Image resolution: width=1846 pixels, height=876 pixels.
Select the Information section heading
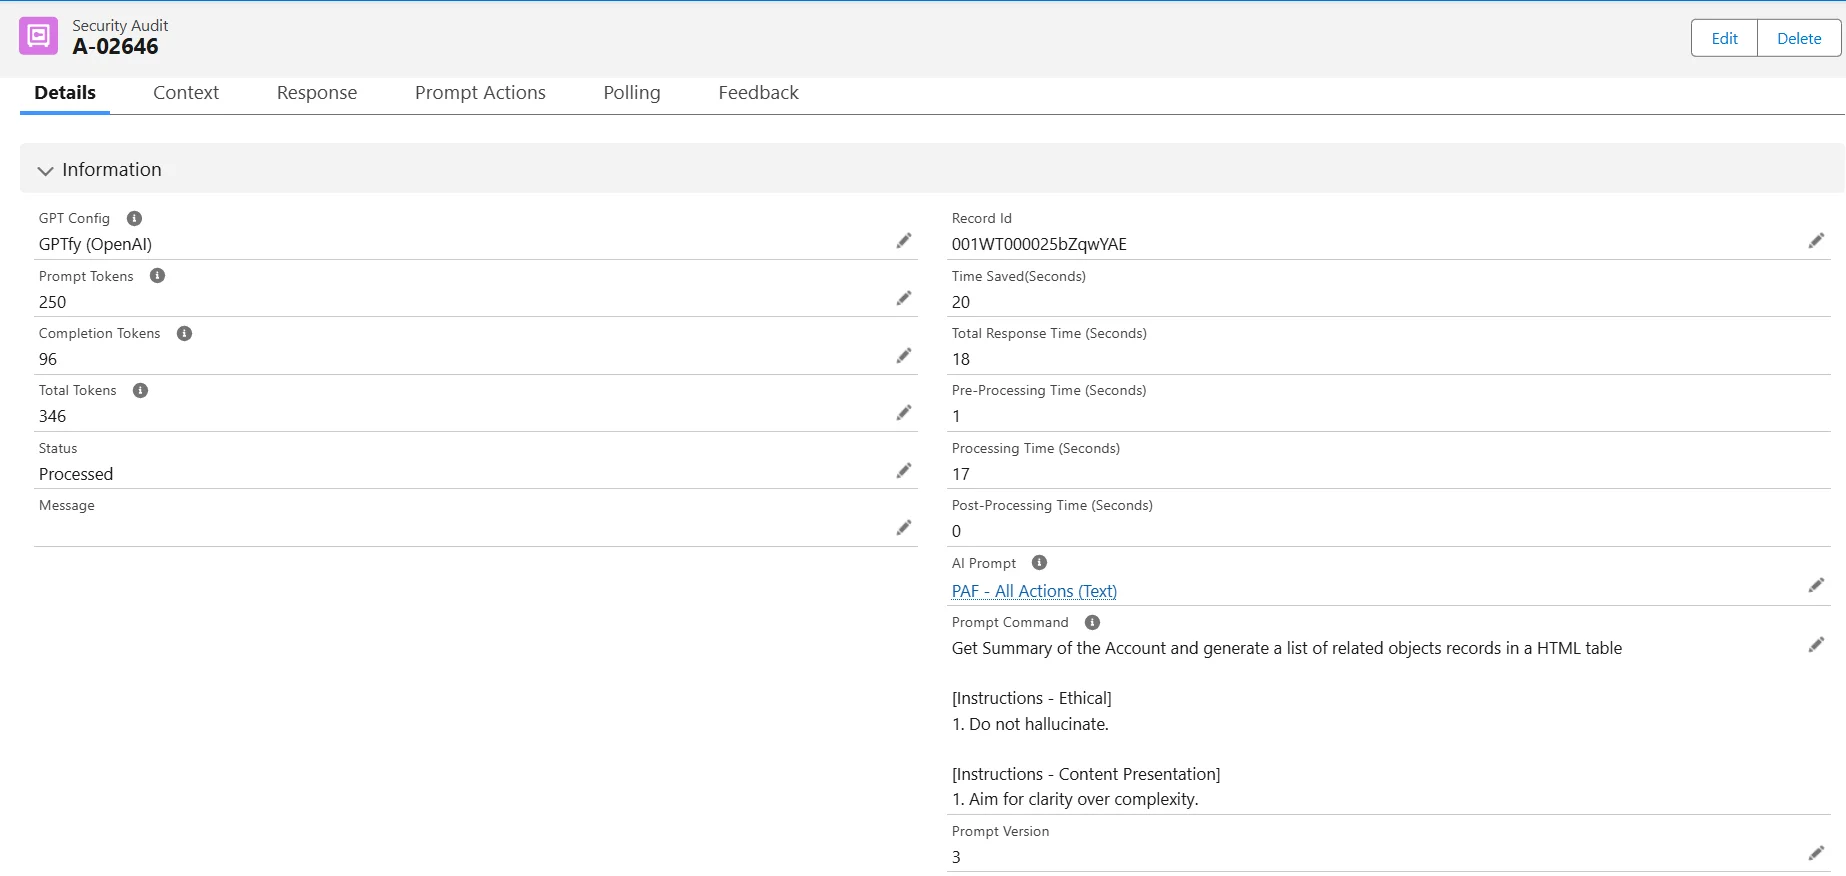coord(112,170)
